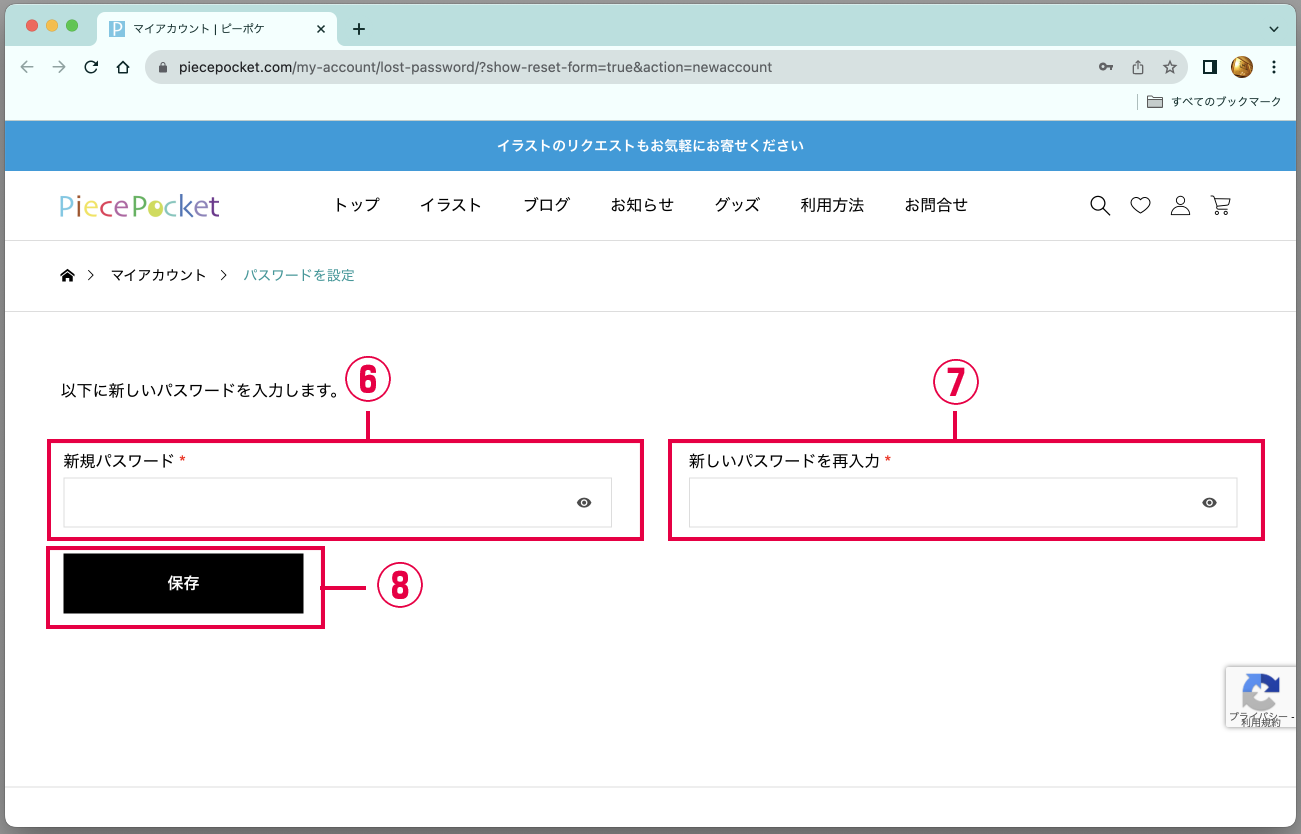The image size is (1301, 834).
Task: Click the マイアカウント breadcrumb link
Action: point(158,275)
